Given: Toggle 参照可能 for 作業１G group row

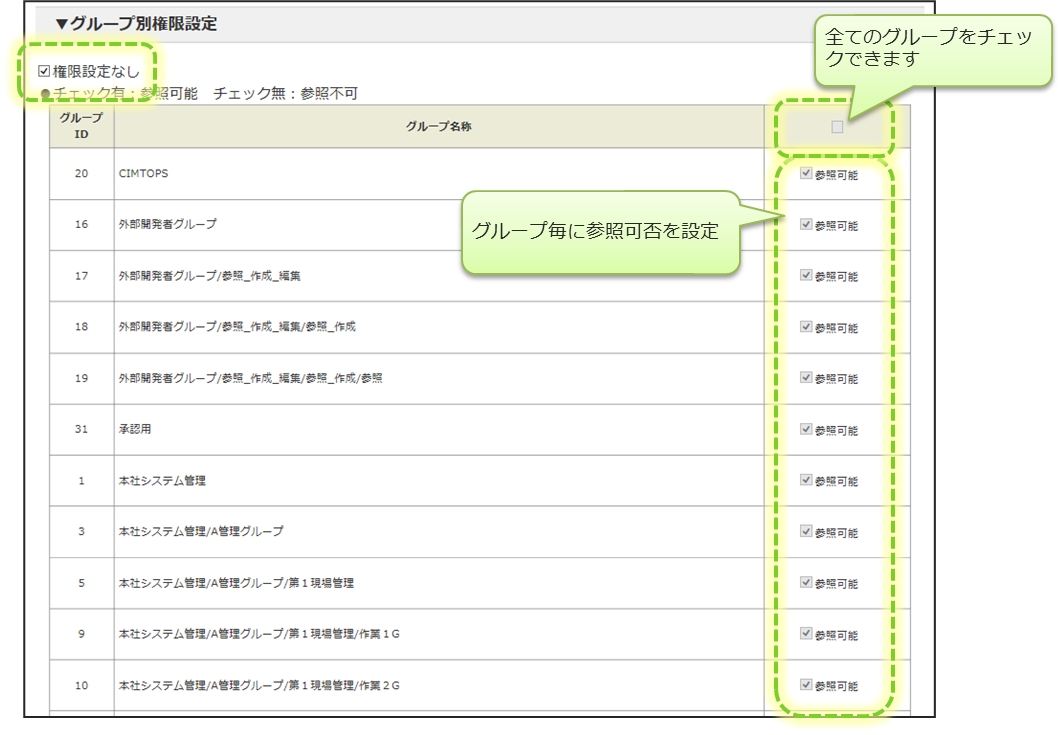Looking at the screenshot, I should pos(807,634).
